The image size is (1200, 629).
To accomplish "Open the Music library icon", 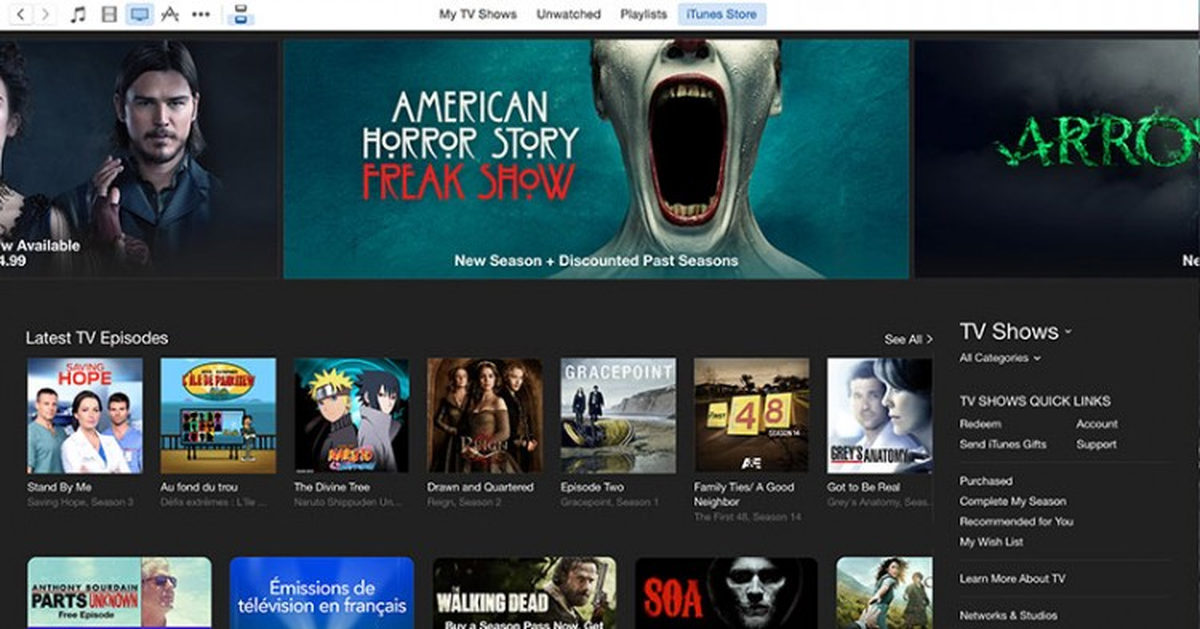I will [x=78, y=14].
